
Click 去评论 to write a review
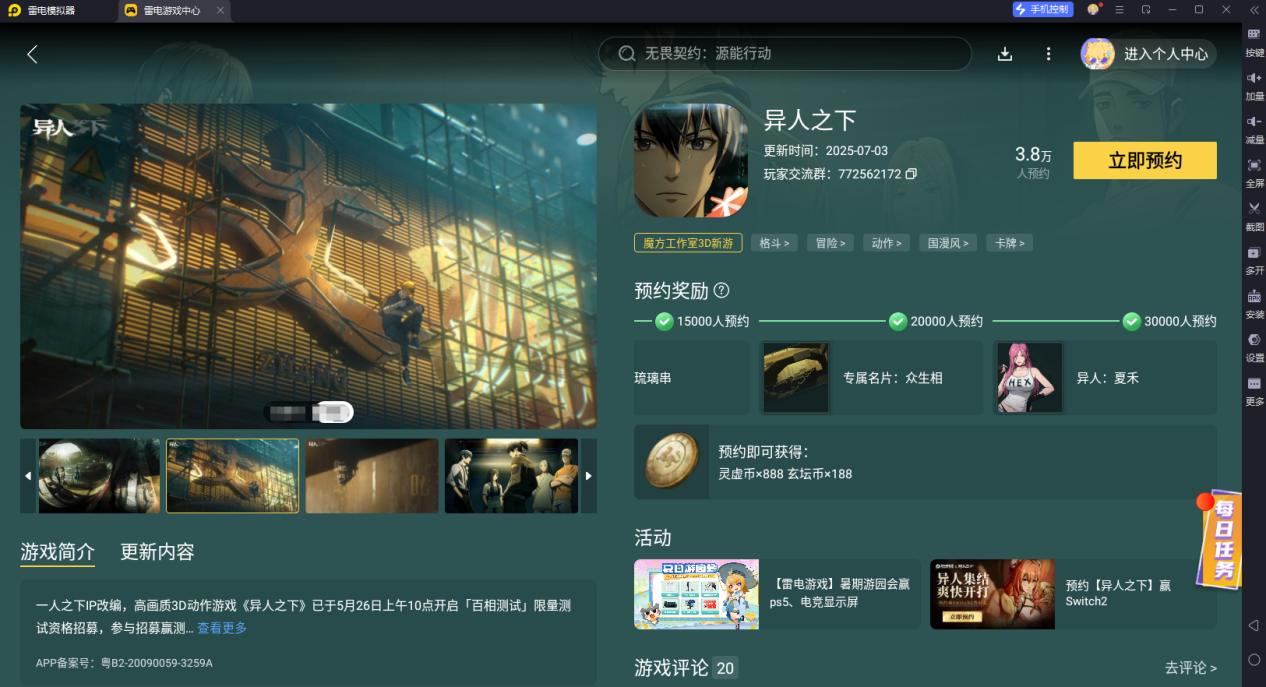click(x=1190, y=667)
